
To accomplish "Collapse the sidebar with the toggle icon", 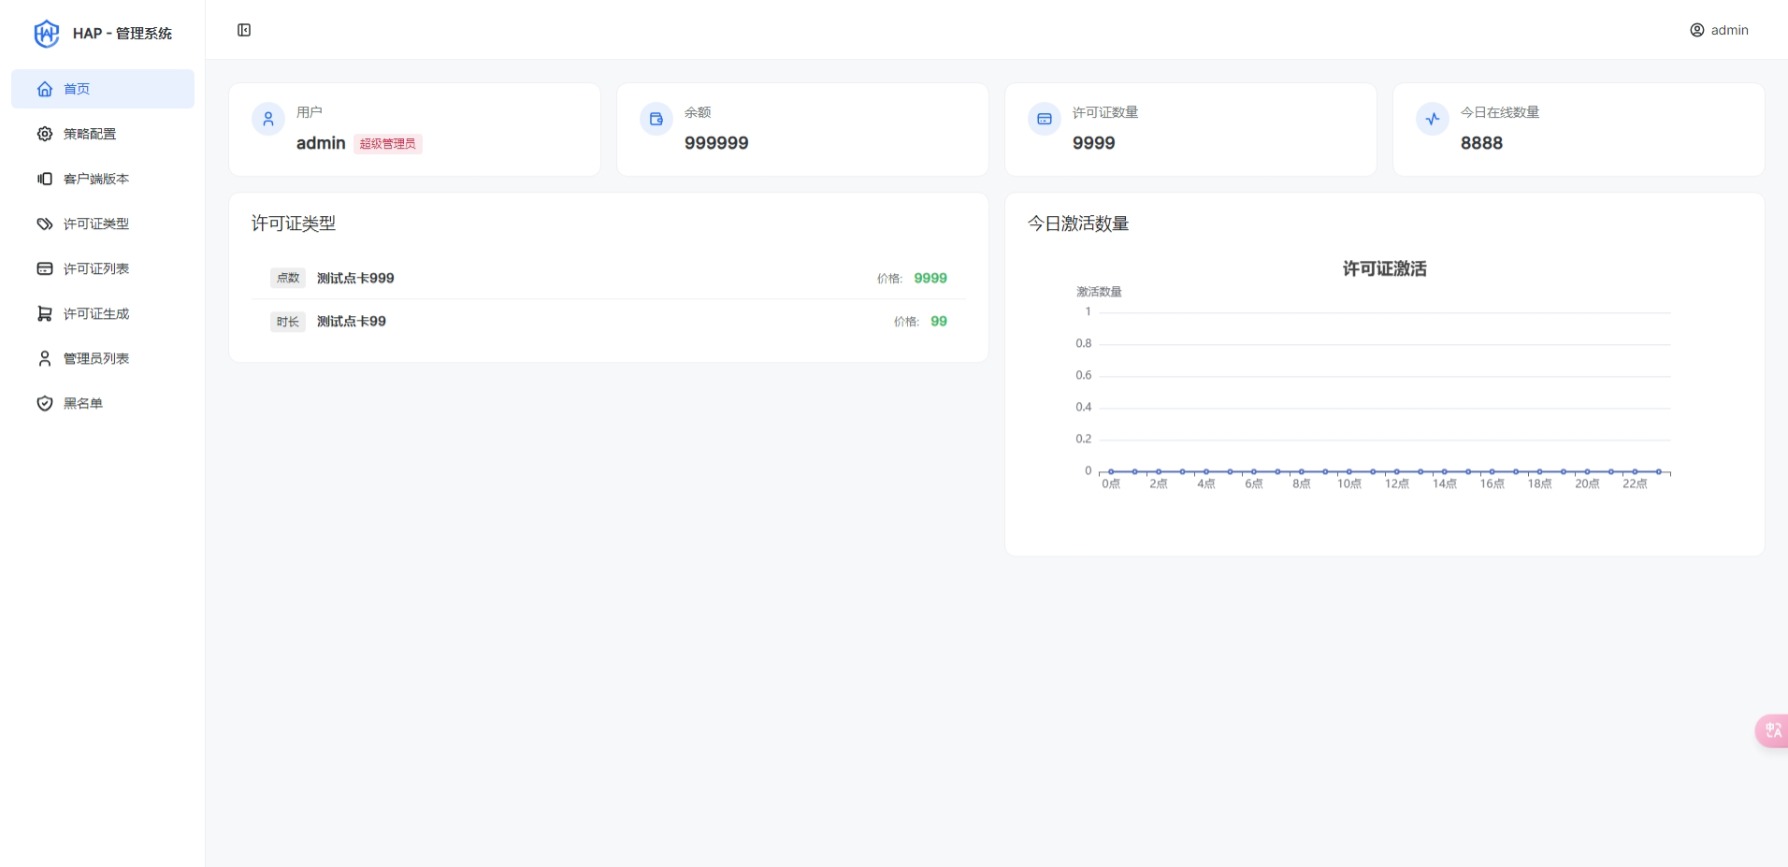I will point(244,30).
